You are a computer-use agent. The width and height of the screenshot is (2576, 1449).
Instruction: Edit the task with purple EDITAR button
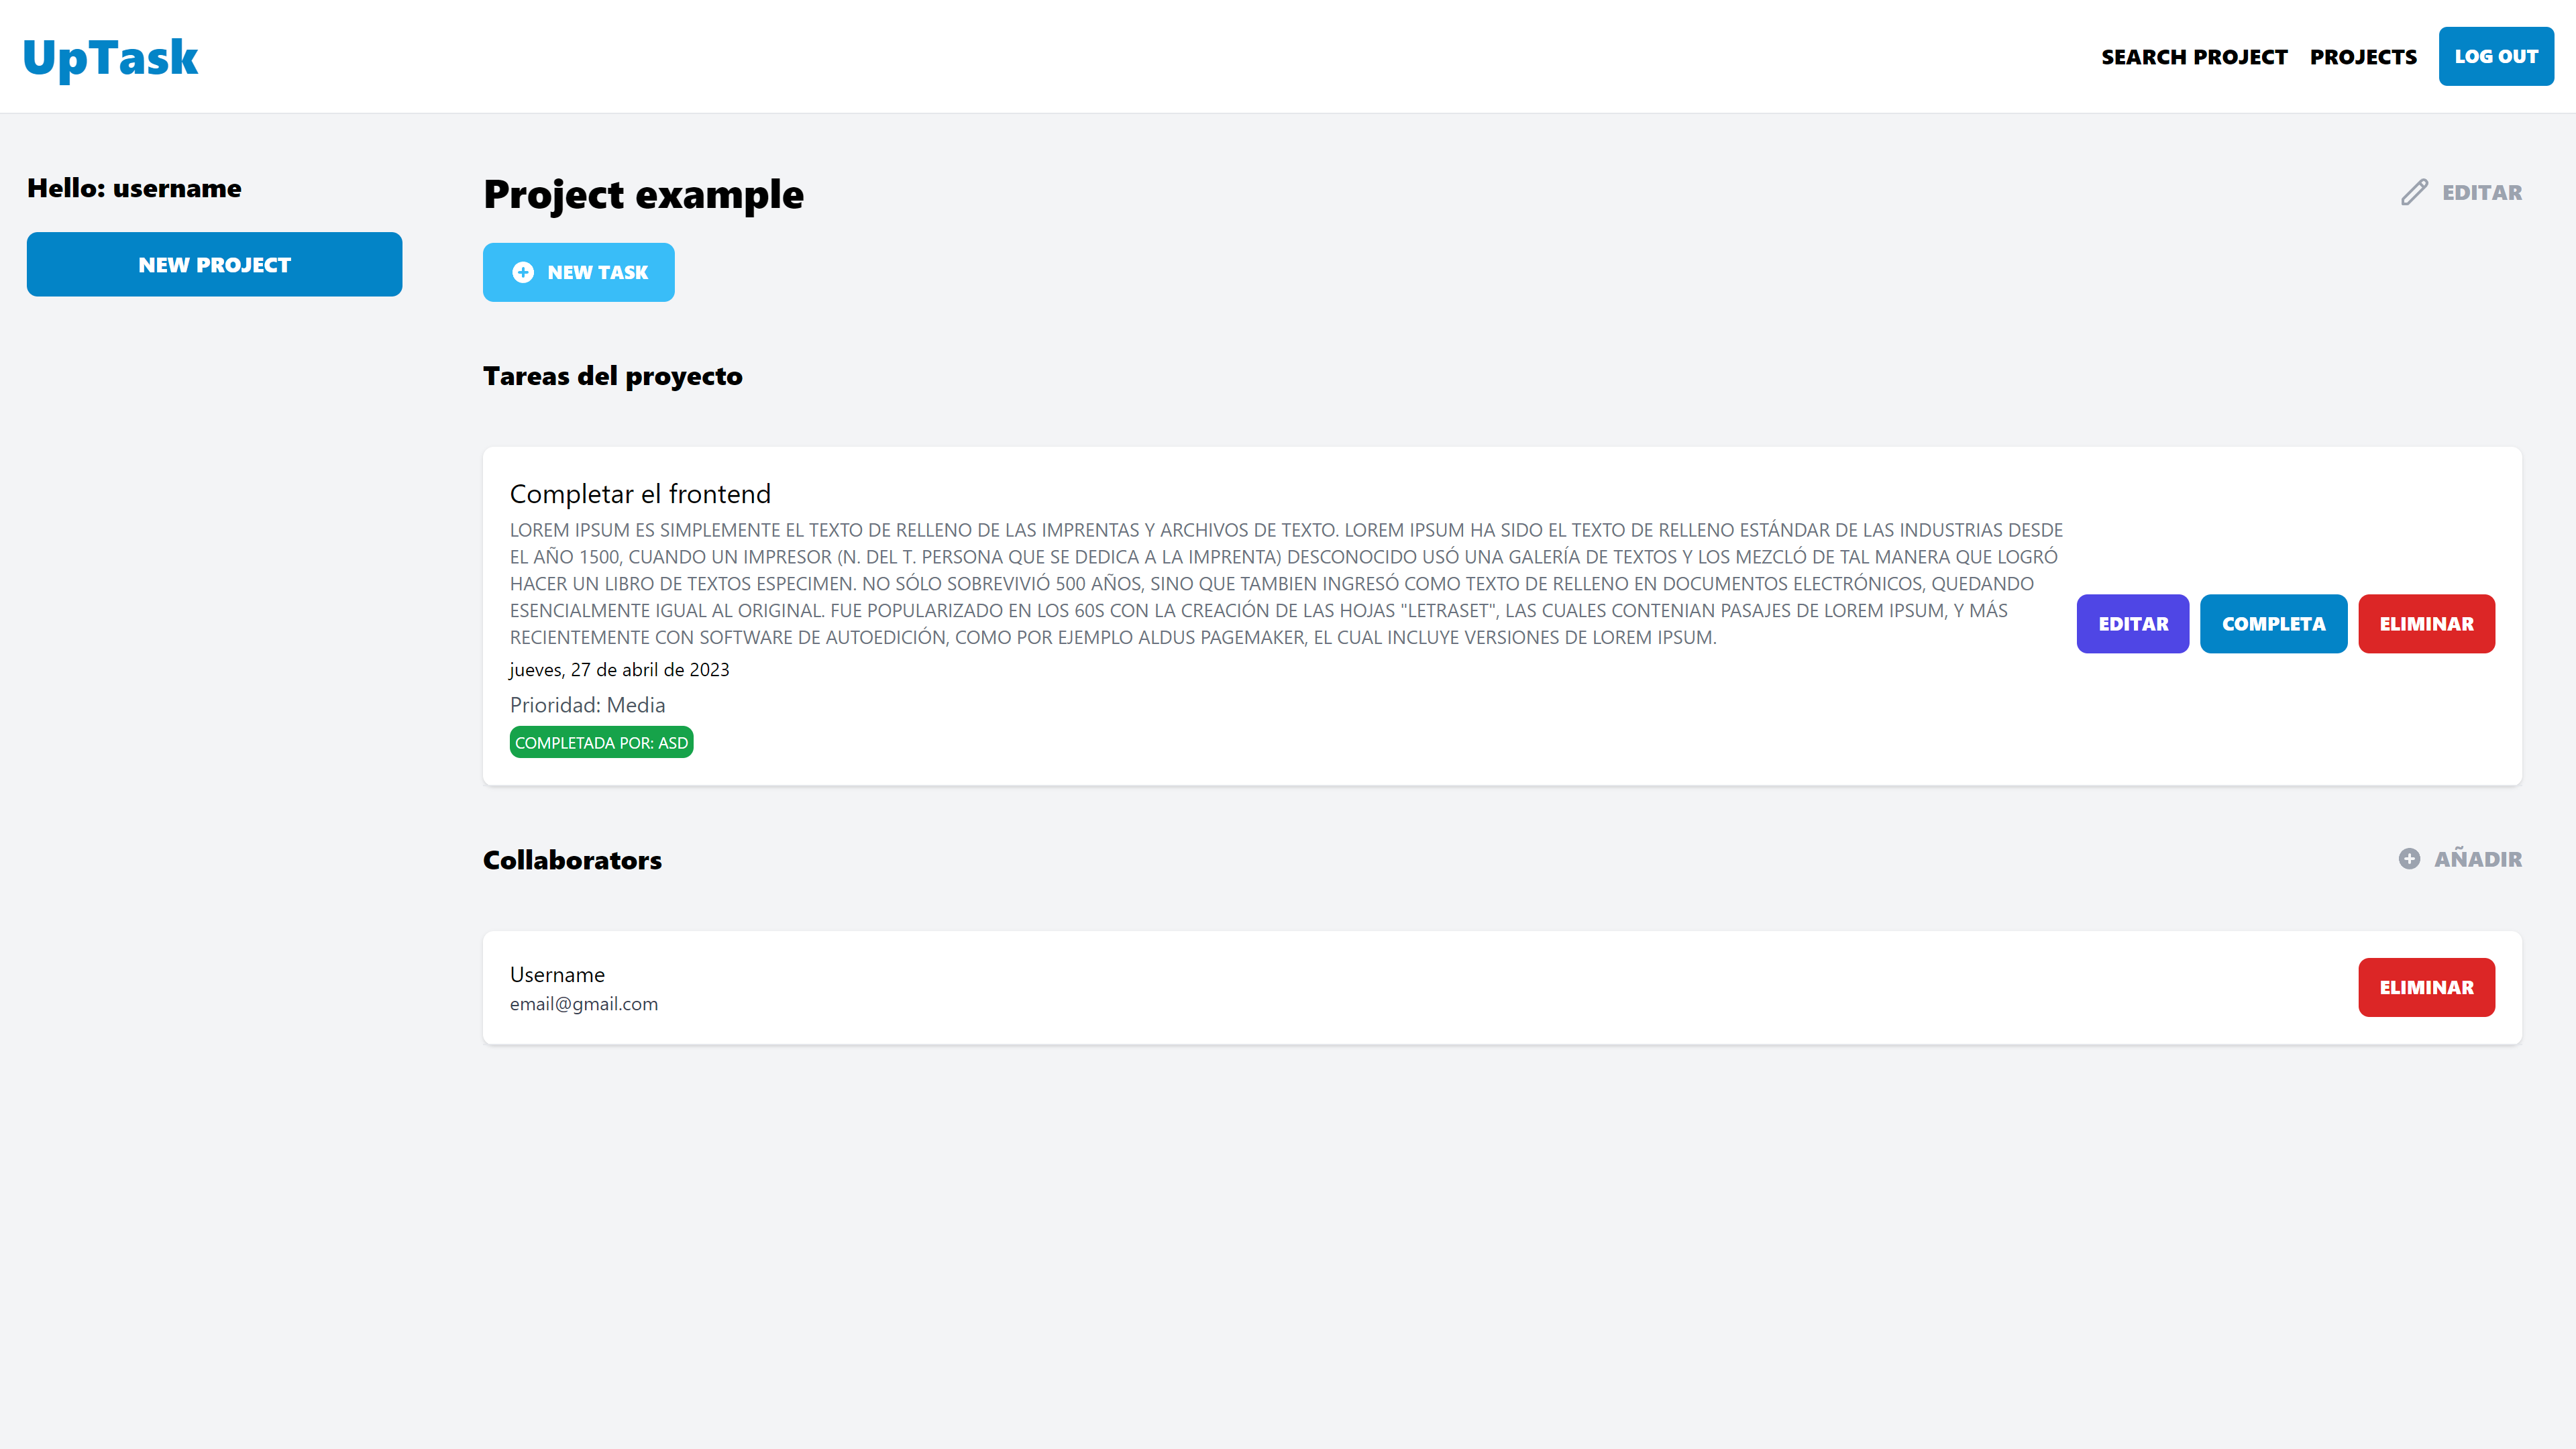click(2133, 624)
